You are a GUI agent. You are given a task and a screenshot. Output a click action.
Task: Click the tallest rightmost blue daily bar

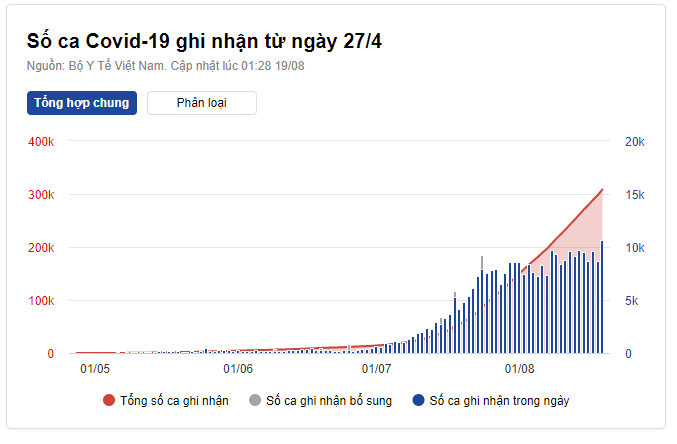602,297
